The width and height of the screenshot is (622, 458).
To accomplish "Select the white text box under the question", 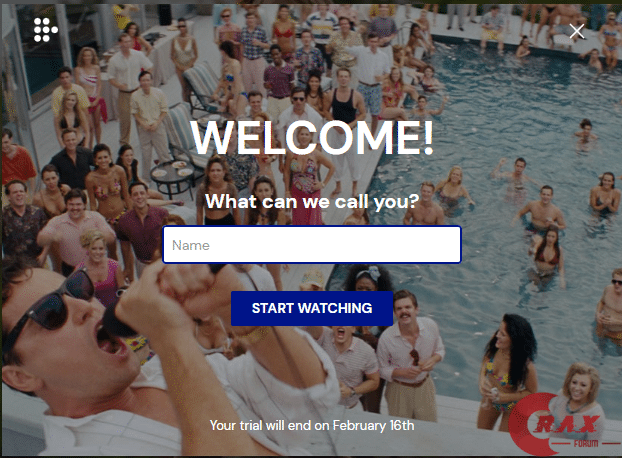I will pyautogui.click(x=312, y=245).
